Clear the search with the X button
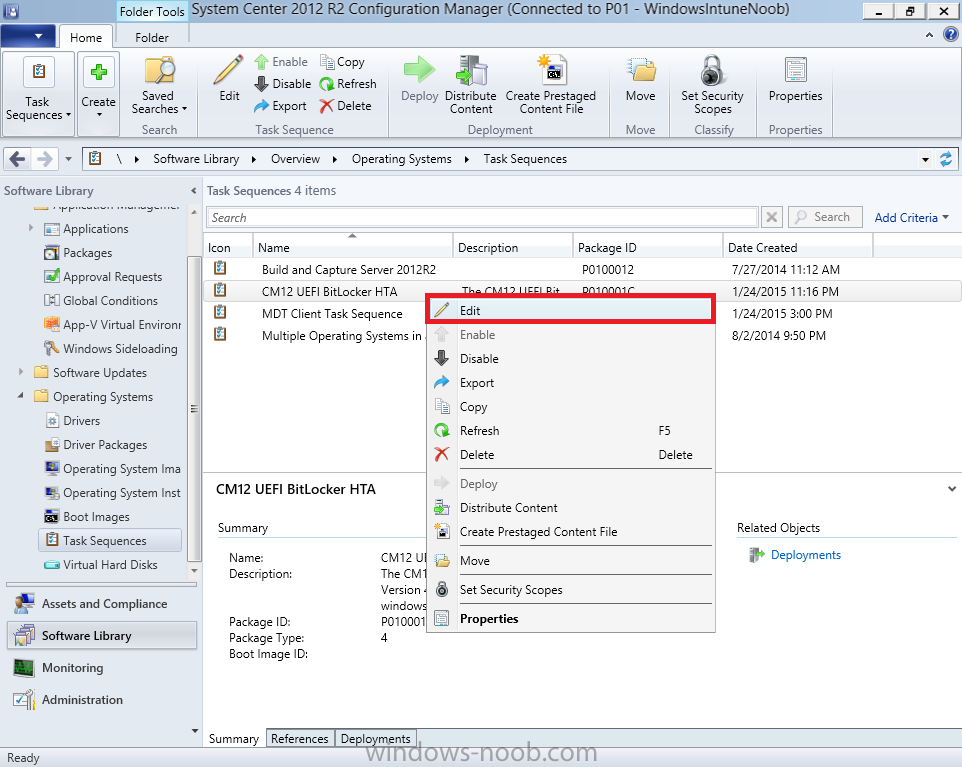Screen dimensions: 962x767 click(772, 217)
